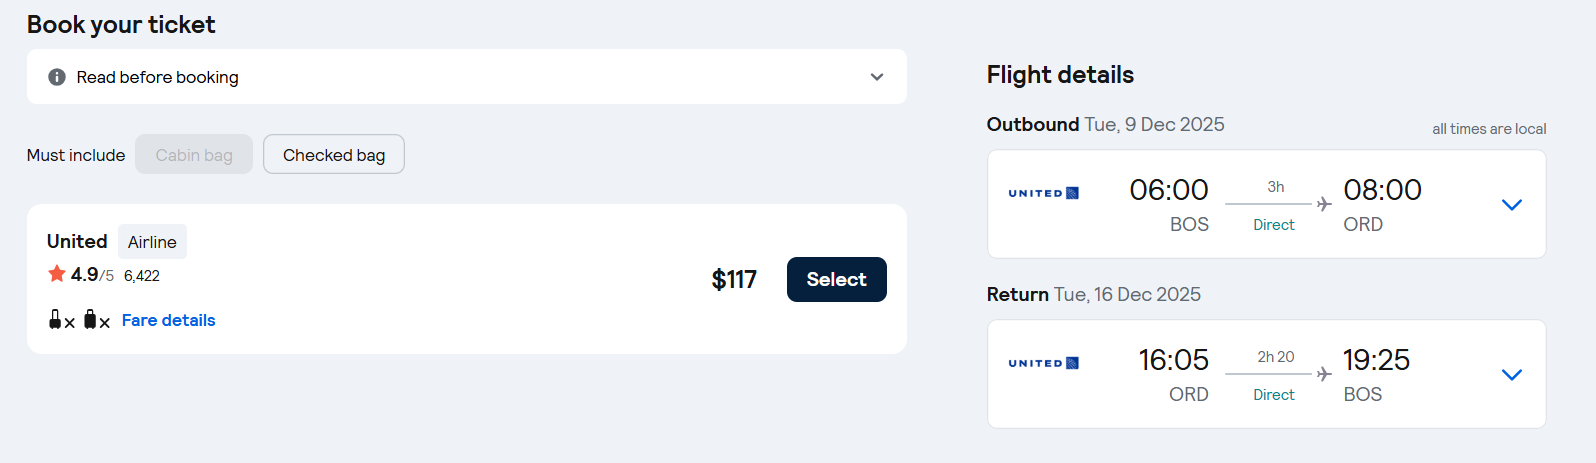Click the Direct label on return flight
The image size is (1596, 463).
[1274, 395]
